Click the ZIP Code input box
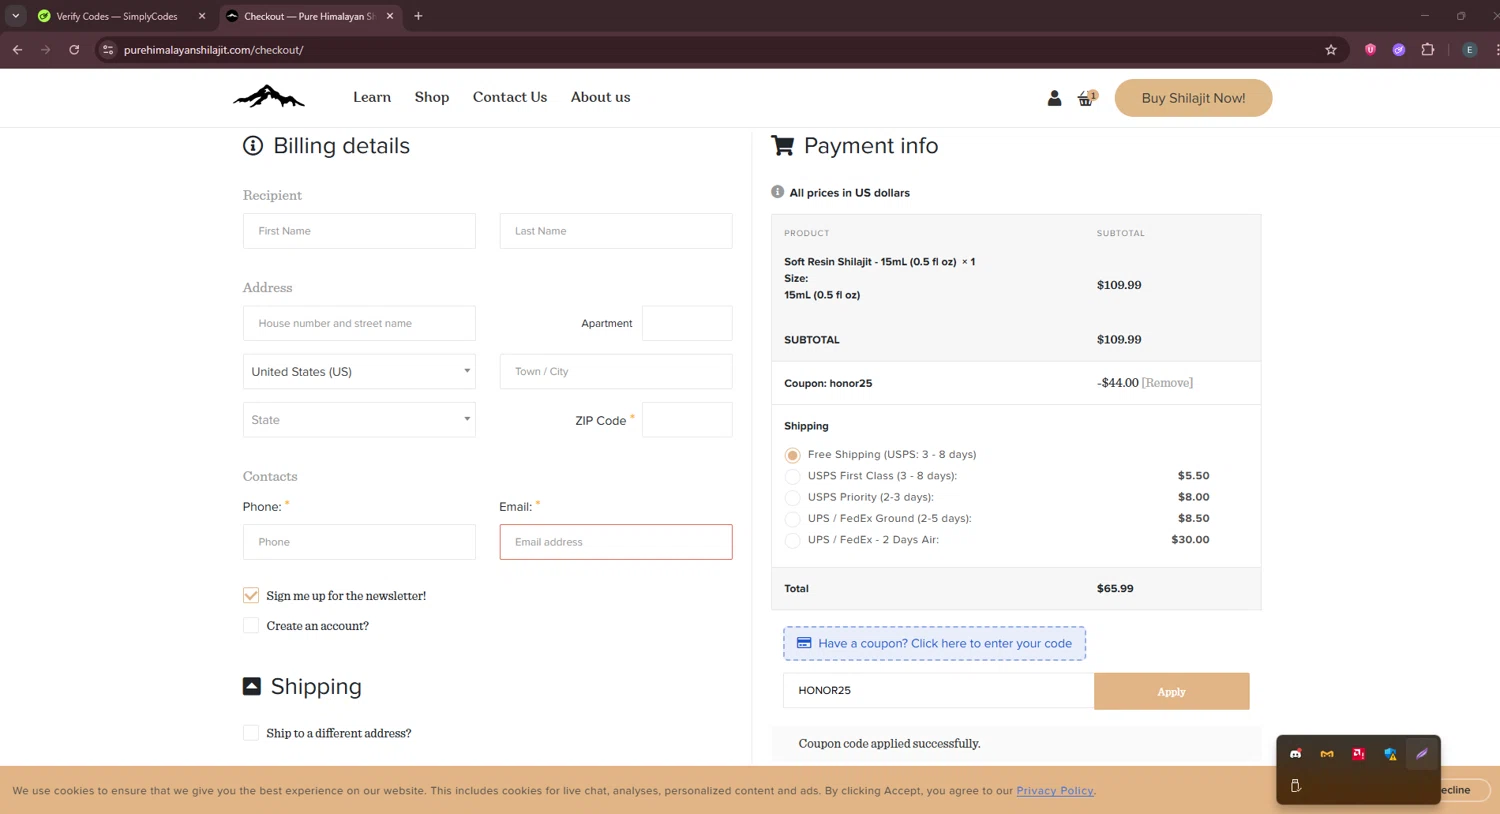This screenshot has width=1500, height=814. 687,420
